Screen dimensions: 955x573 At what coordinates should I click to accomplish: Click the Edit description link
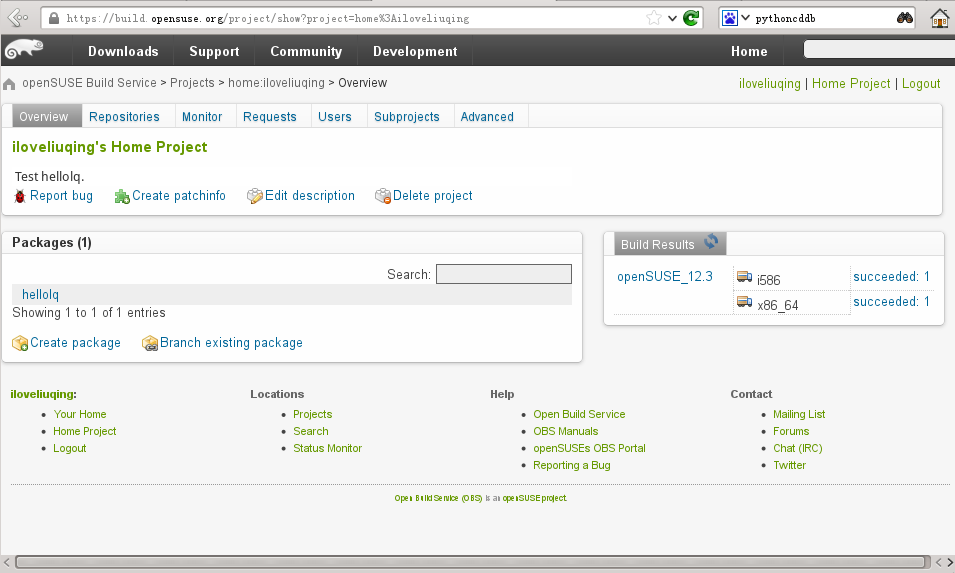[x=310, y=195]
